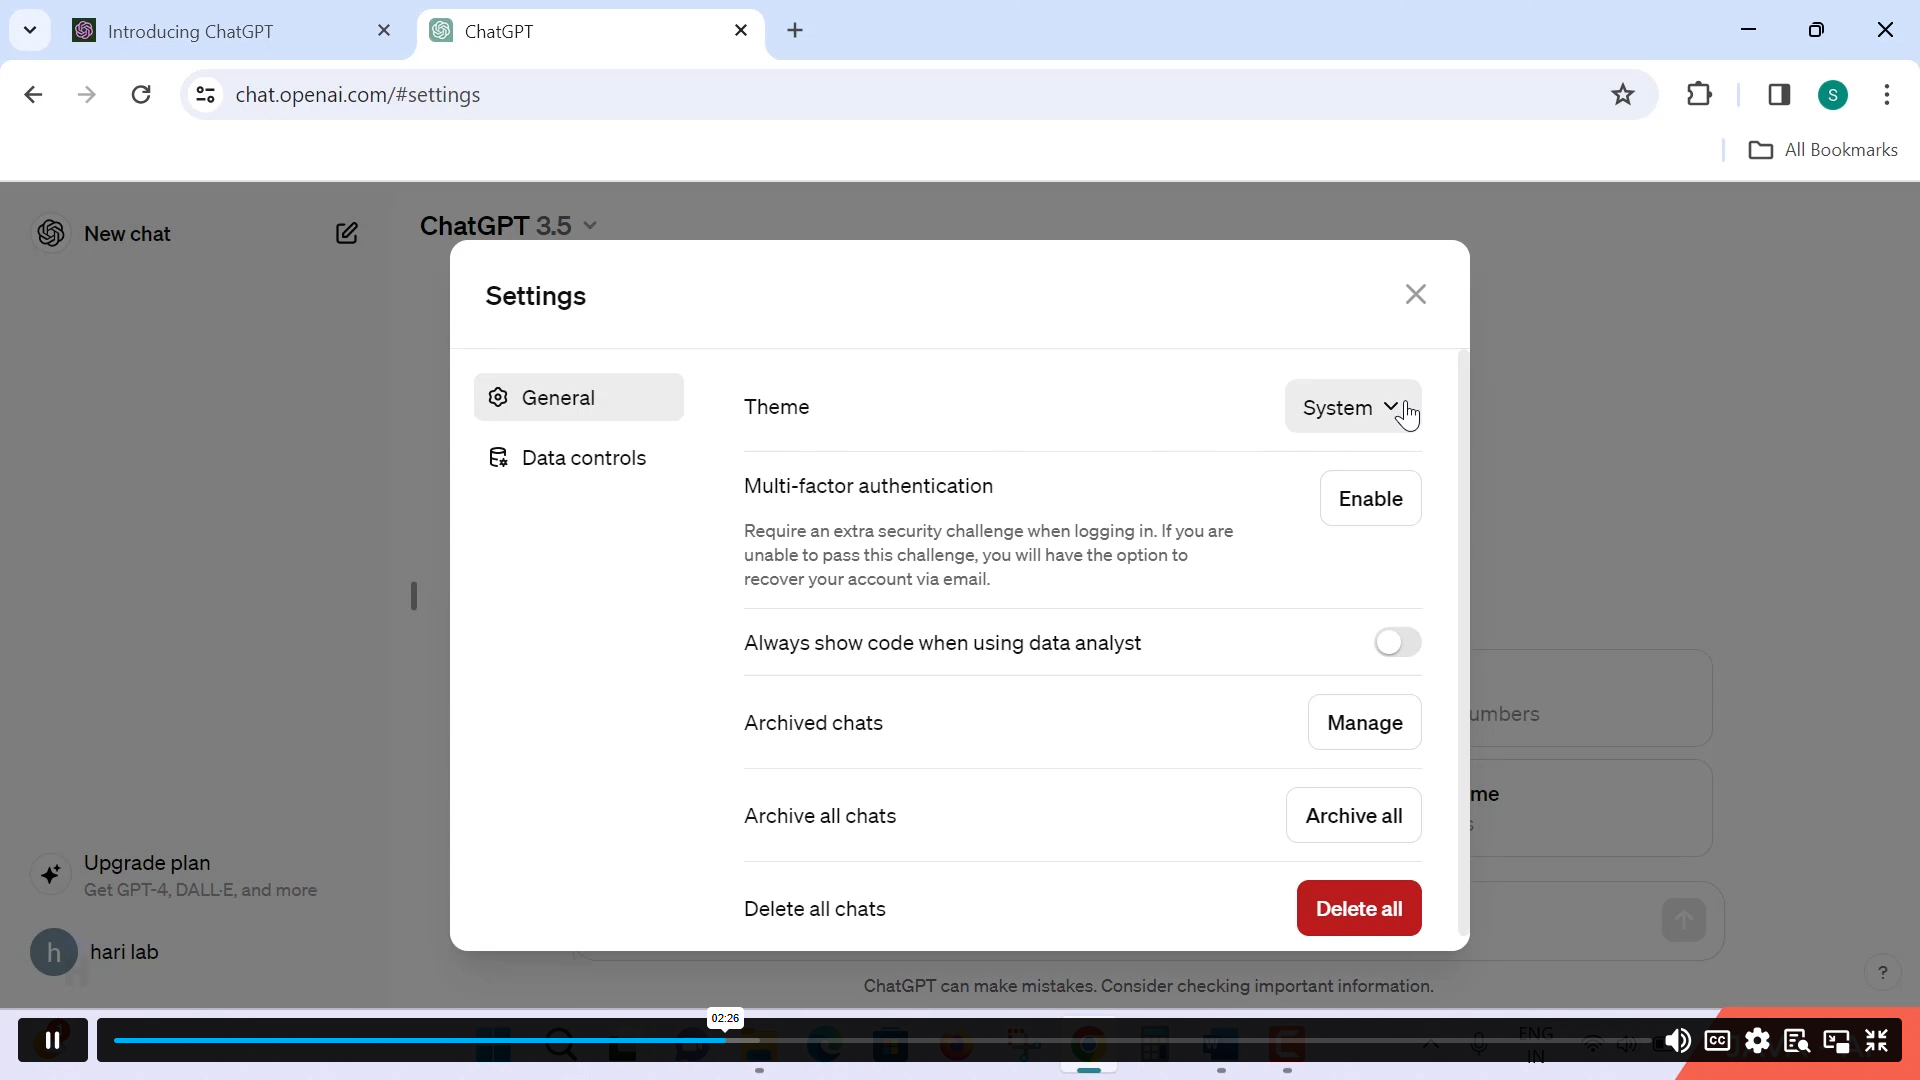Switch to Introducing ChatGPT browser tab
Image resolution: width=1920 pixels, height=1080 pixels.
(x=190, y=31)
